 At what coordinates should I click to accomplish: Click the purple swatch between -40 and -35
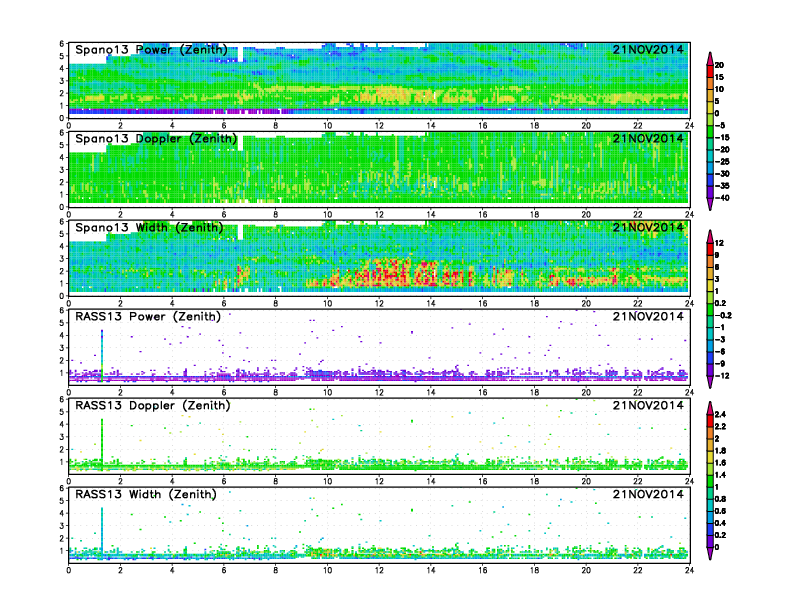tap(710, 192)
